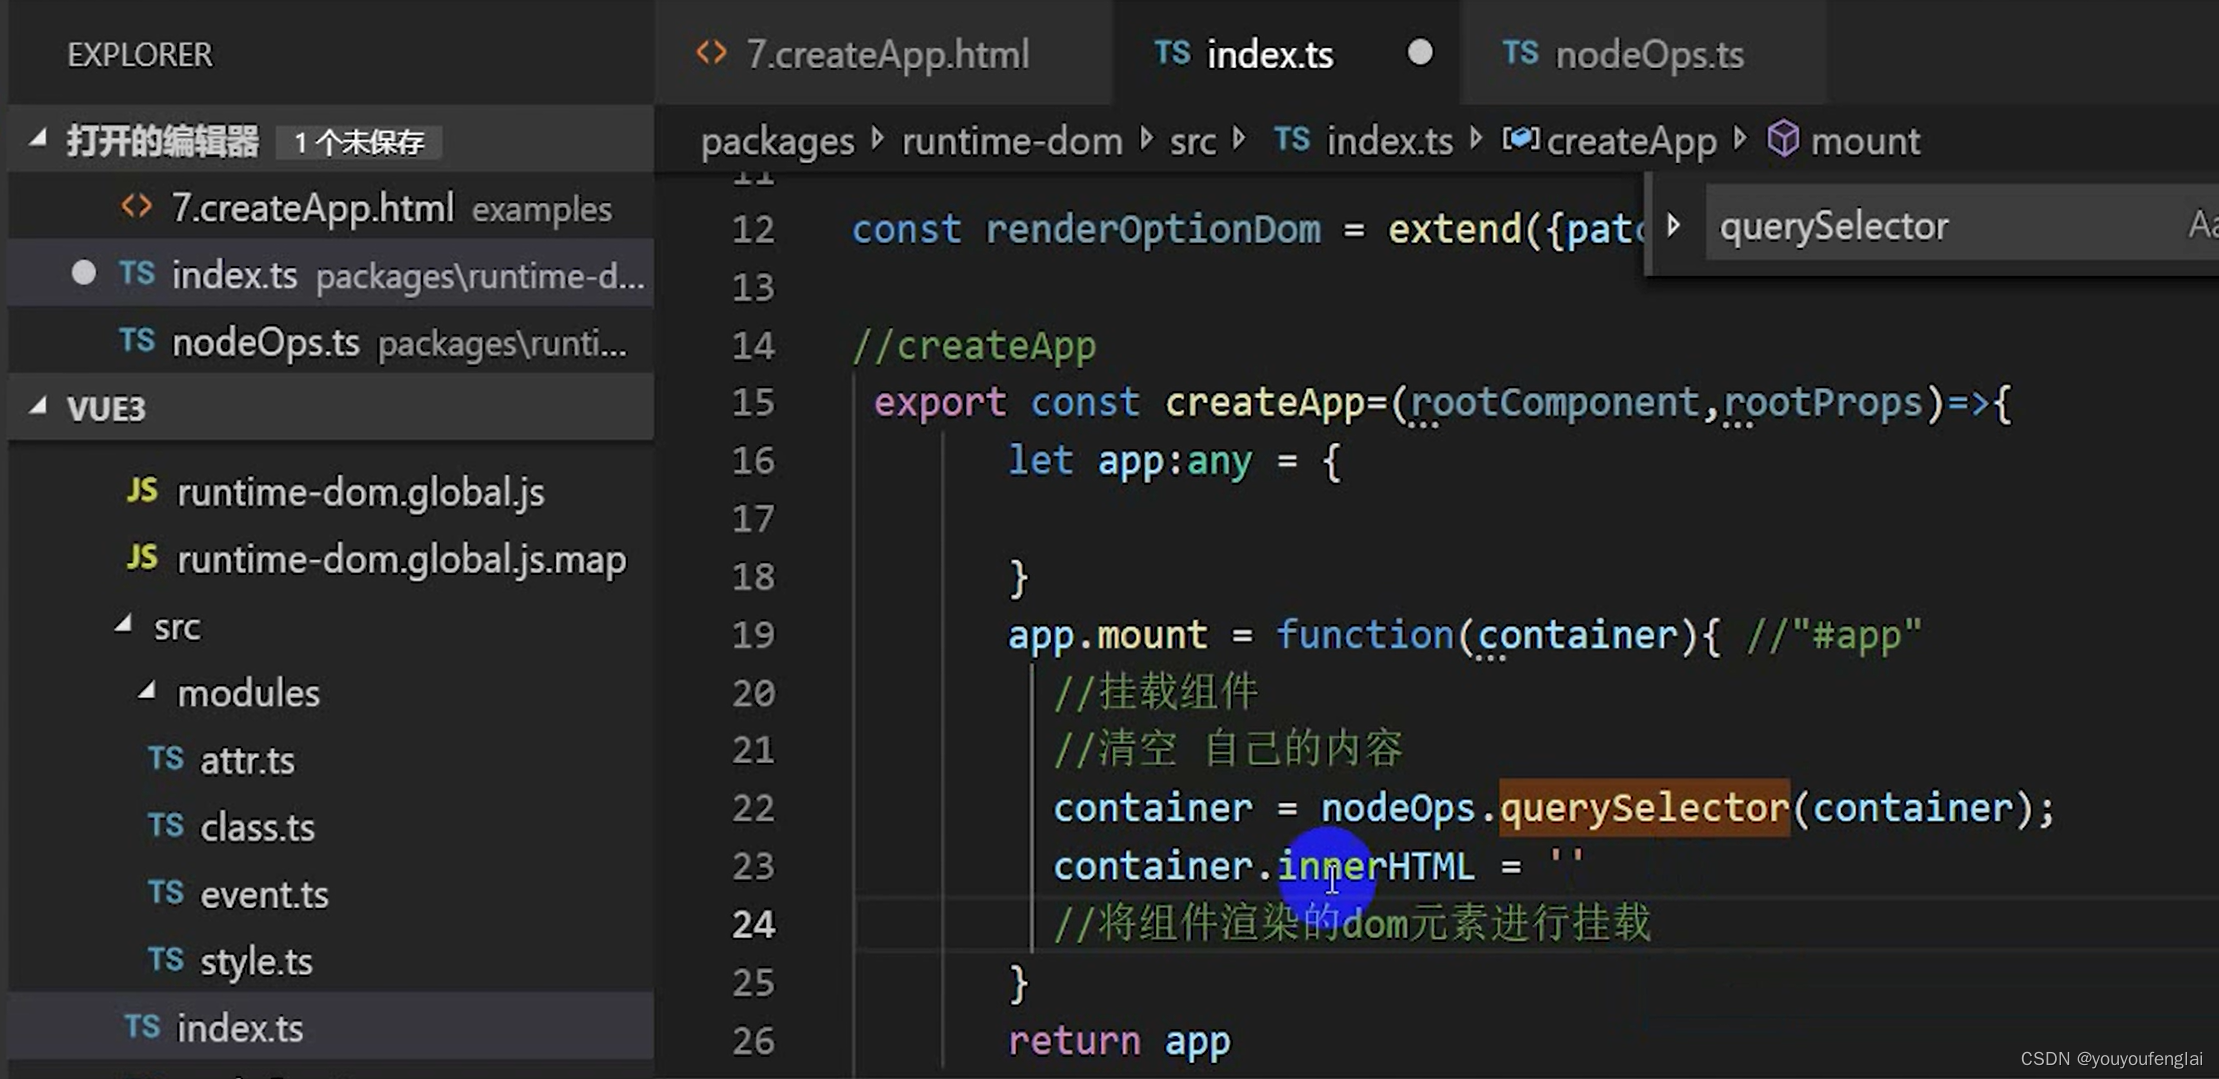Click the JS icon of runtime-dom.global.js.map
This screenshot has width=2219, height=1079.
click(x=141, y=558)
